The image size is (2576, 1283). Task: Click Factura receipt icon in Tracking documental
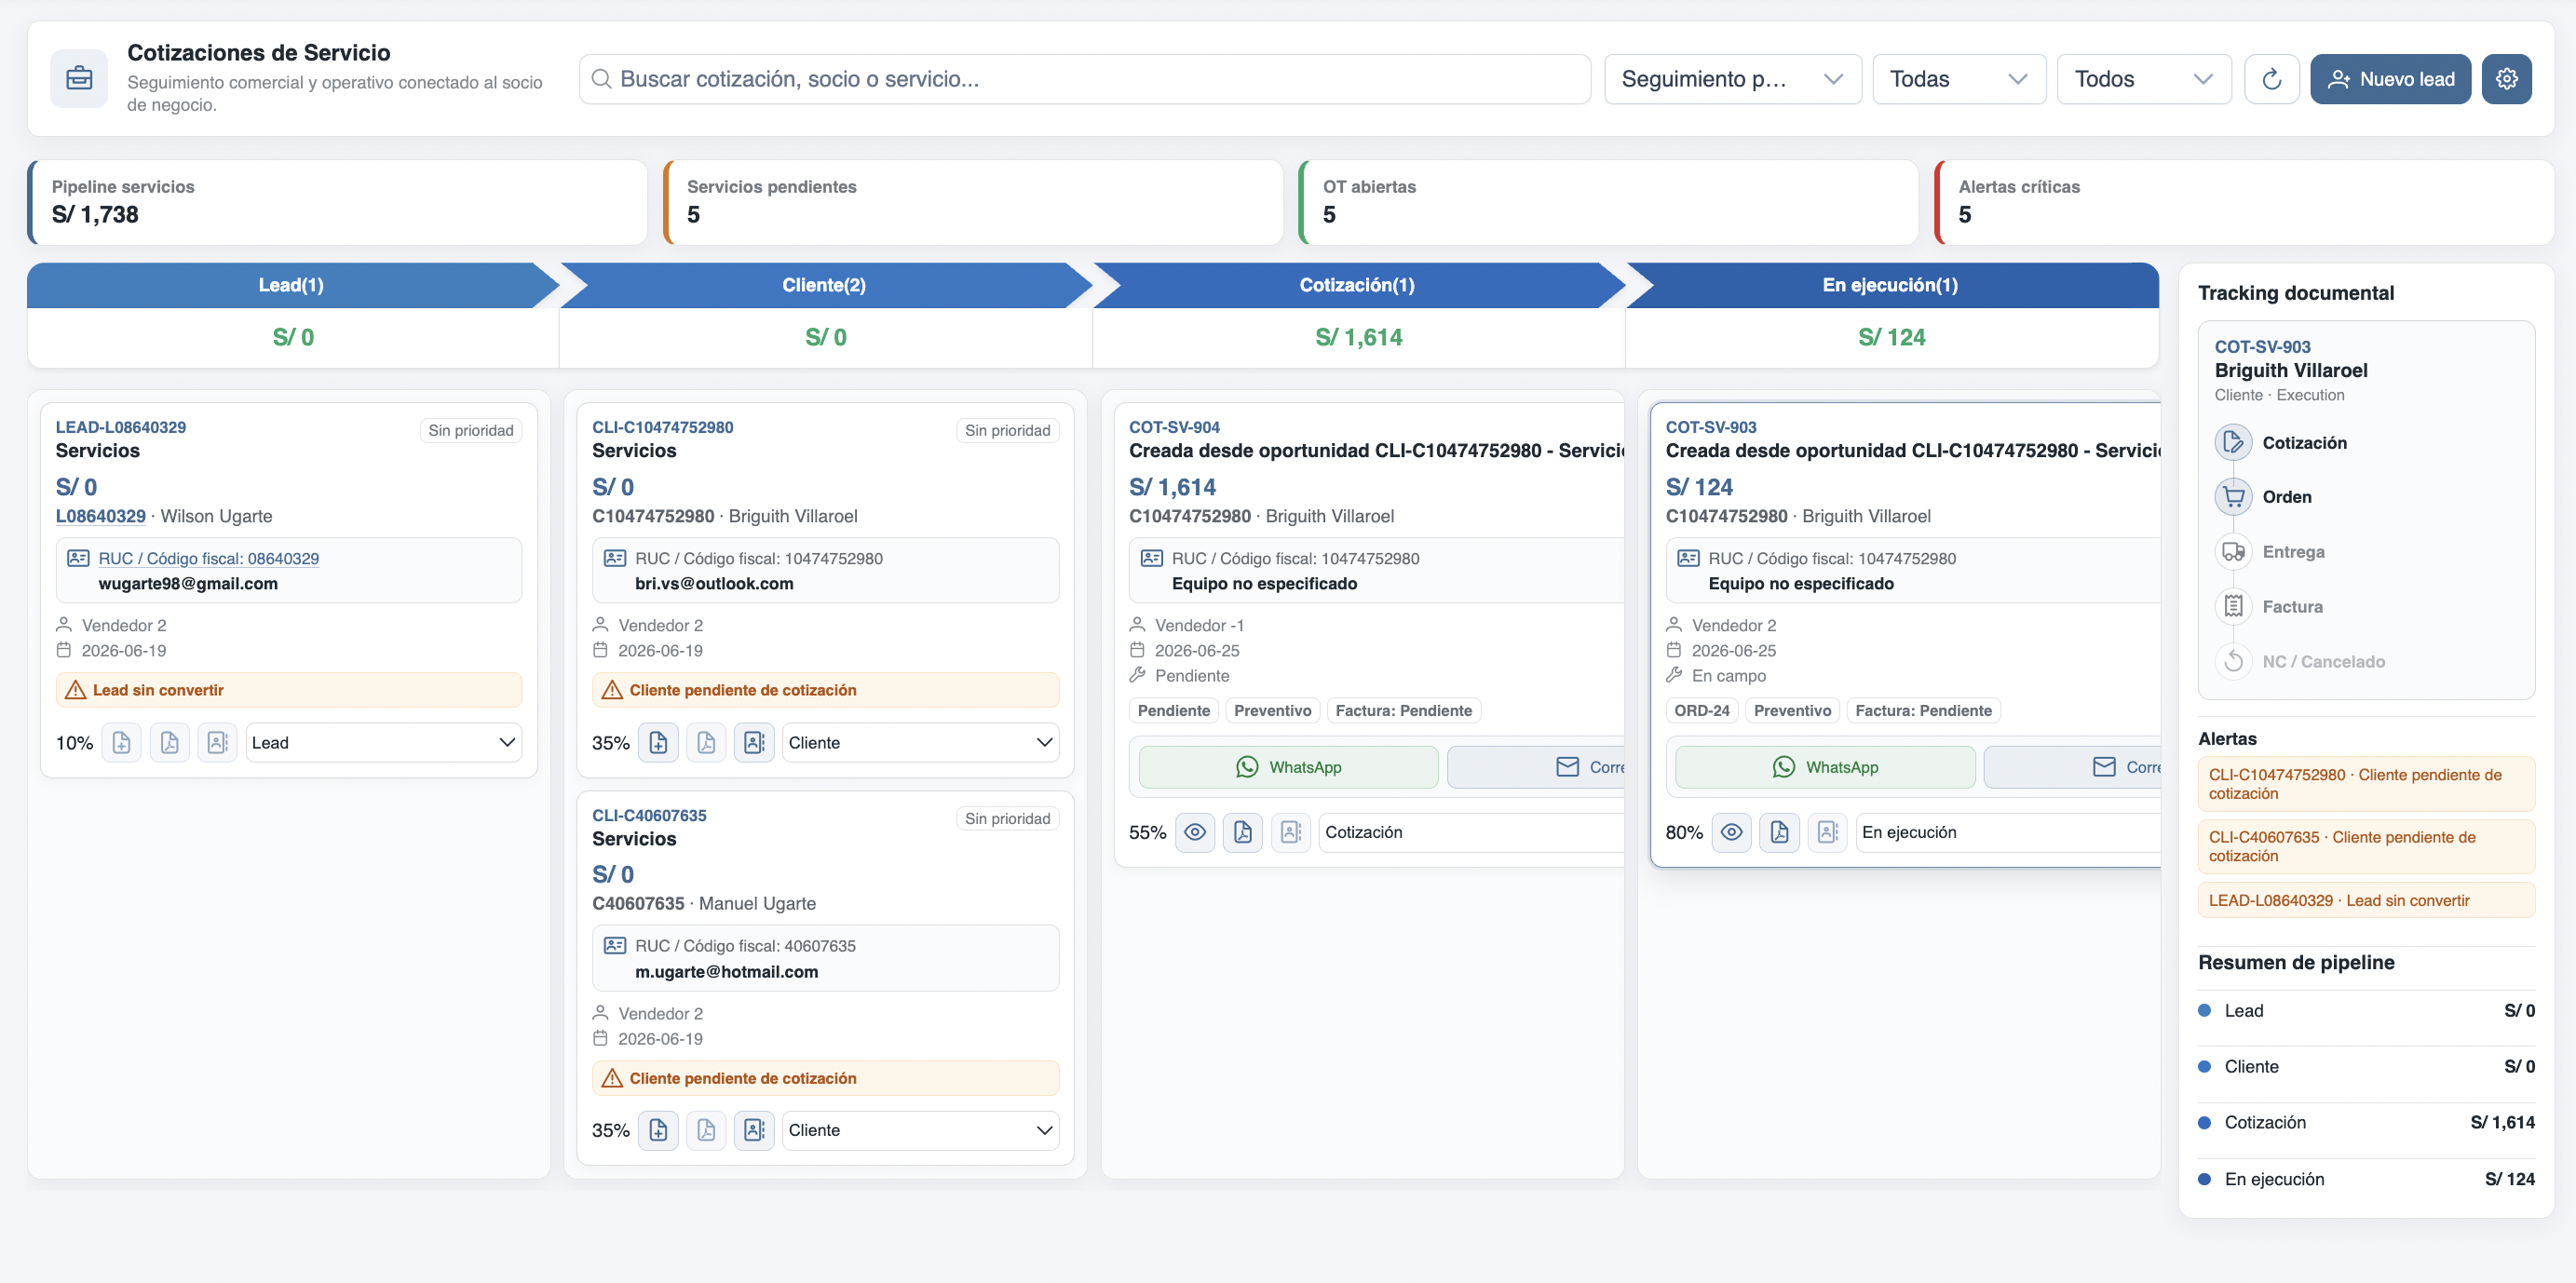click(2233, 606)
